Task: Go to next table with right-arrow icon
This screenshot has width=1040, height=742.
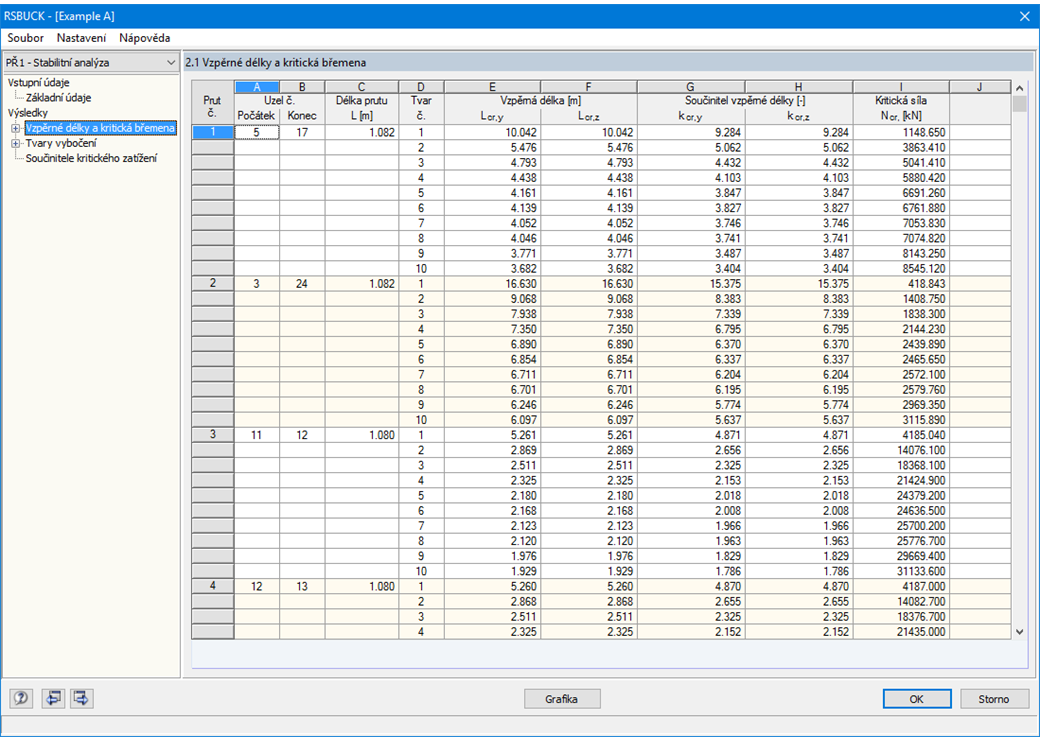Action: (x=82, y=698)
